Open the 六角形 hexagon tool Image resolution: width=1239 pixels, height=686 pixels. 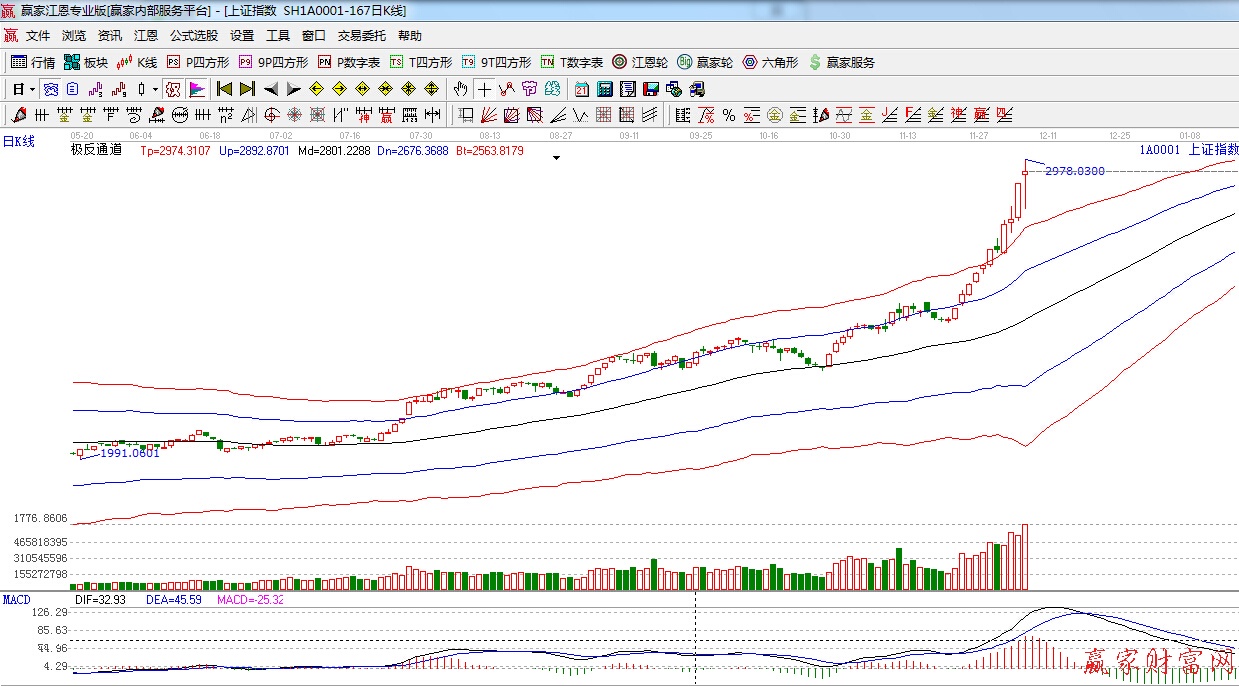[x=769, y=62]
